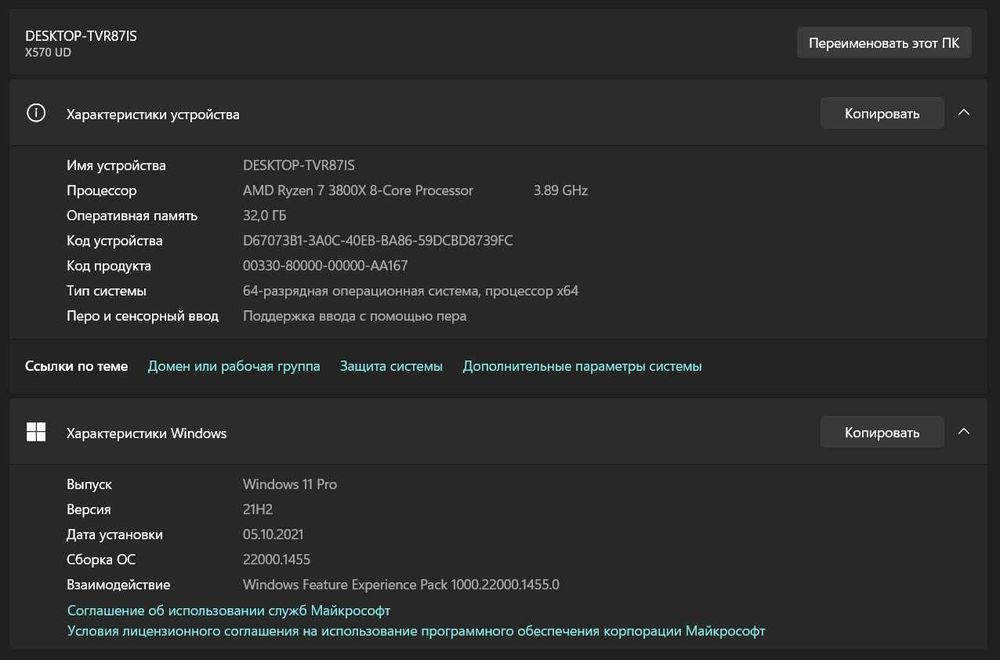Click the Характеристики устройства header title
The width and height of the screenshot is (1000, 660).
153,114
